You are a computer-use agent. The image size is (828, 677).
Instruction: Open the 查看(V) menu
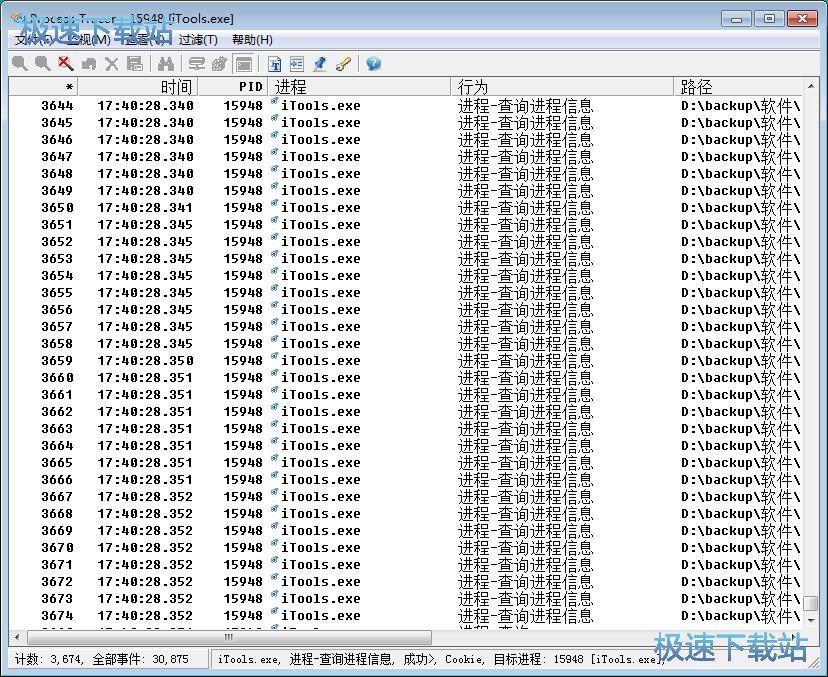click(x=144, y=40)
